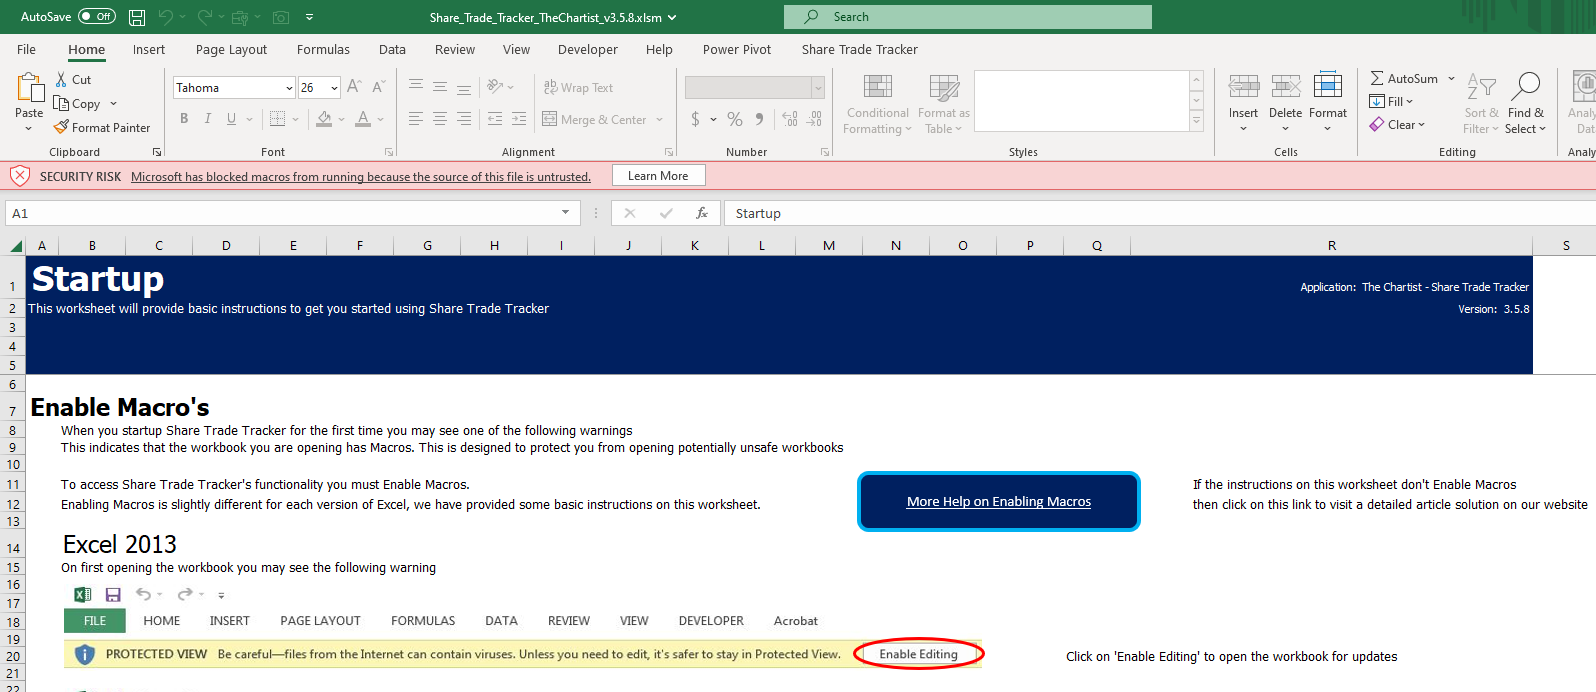Click the Accounting Number Format dollar icon
Image resolution: width=1596 pixels, height=692 pixels.
pyautogui.click(x=695, y=119)
